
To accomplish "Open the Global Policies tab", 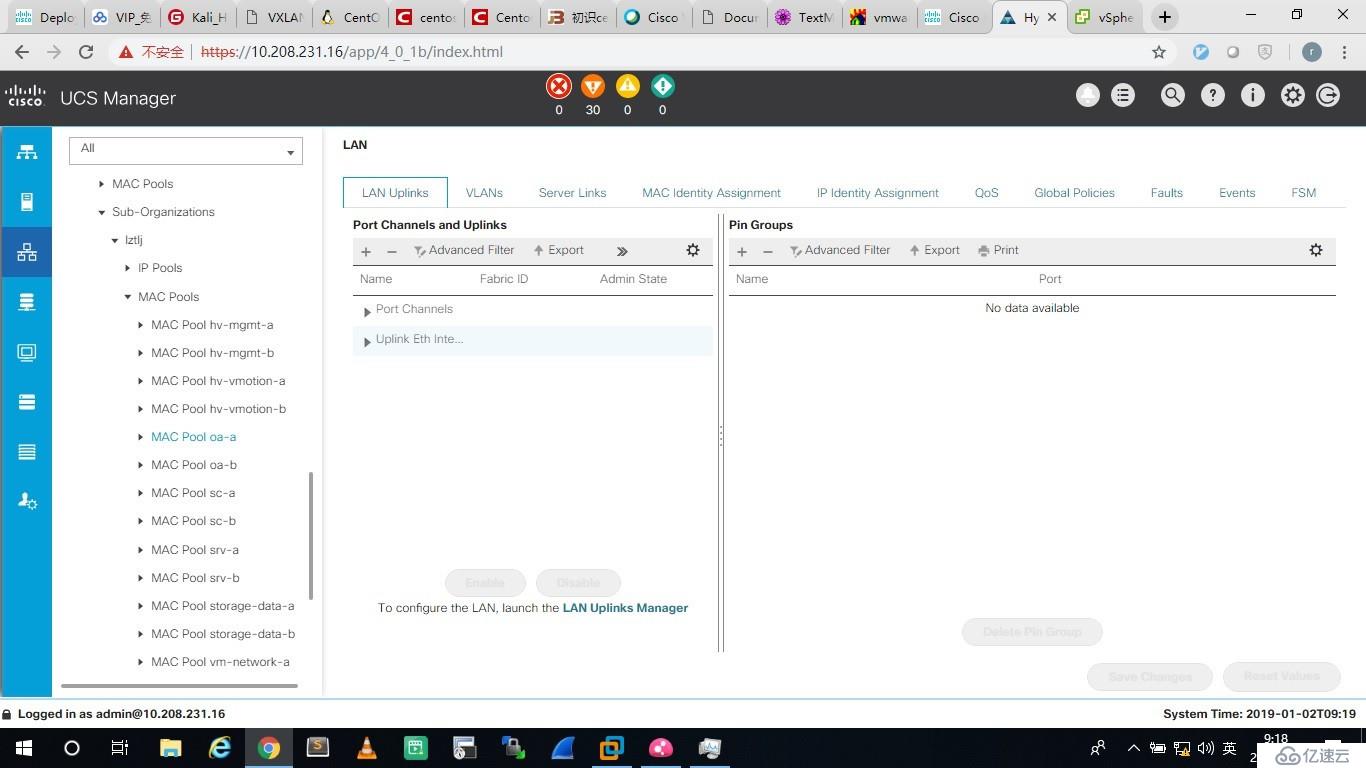I will pyautogui.click(x=1074, y=193).
